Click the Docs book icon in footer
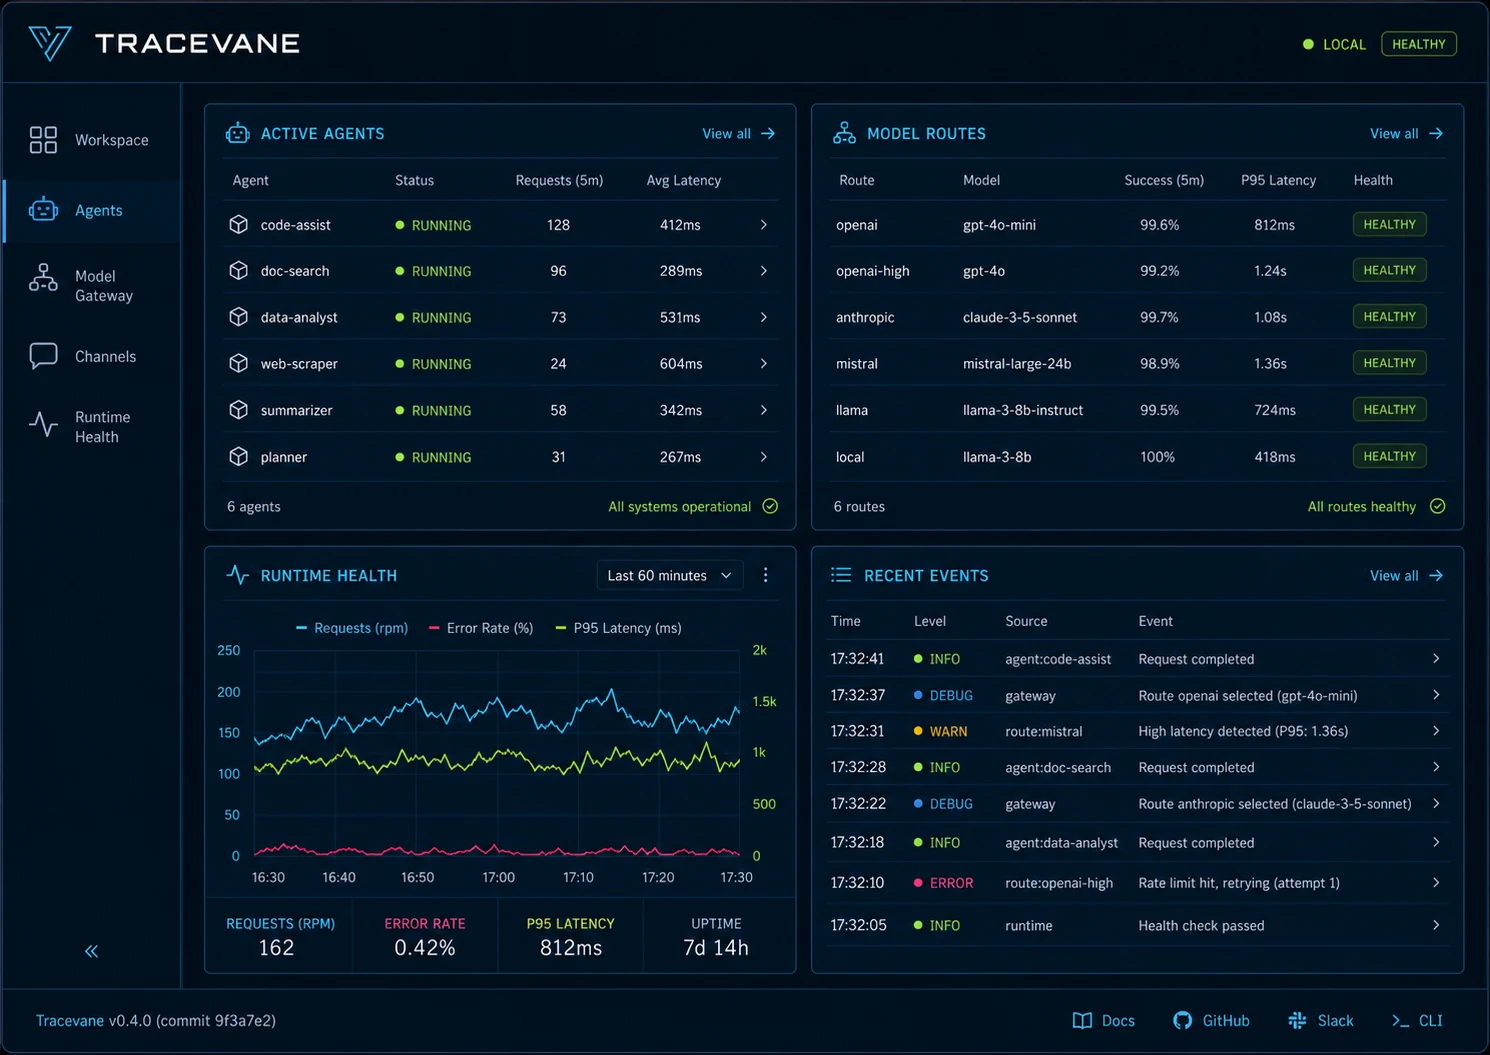The width and height of the screenshot is (1490, 1055). [x=1082, y=1021]
